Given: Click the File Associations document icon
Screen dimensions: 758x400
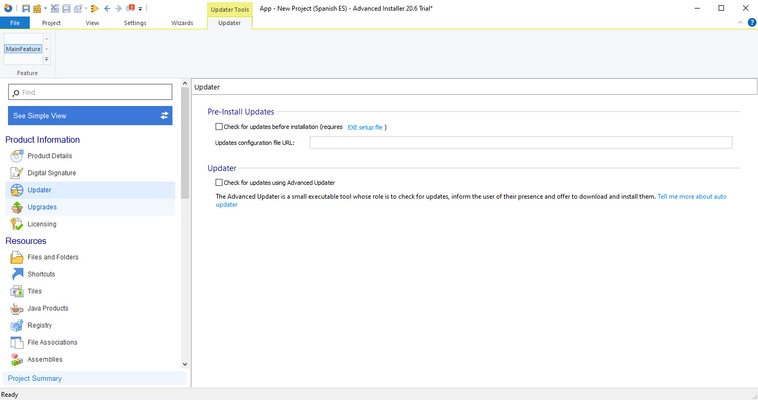Looking at the screenshot, I should click(17, 342).
